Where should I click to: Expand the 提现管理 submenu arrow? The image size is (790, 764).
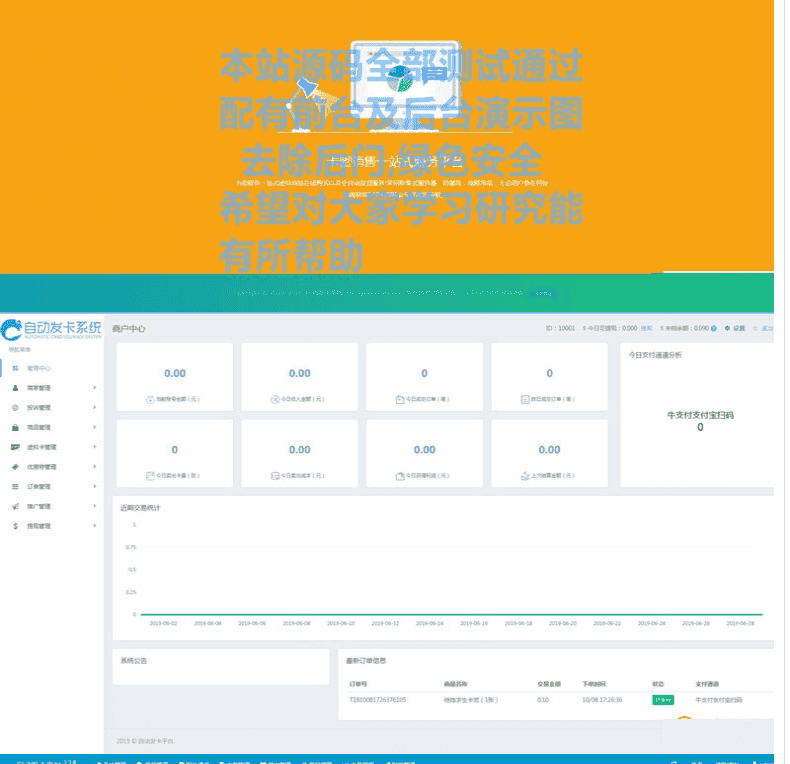95,526
